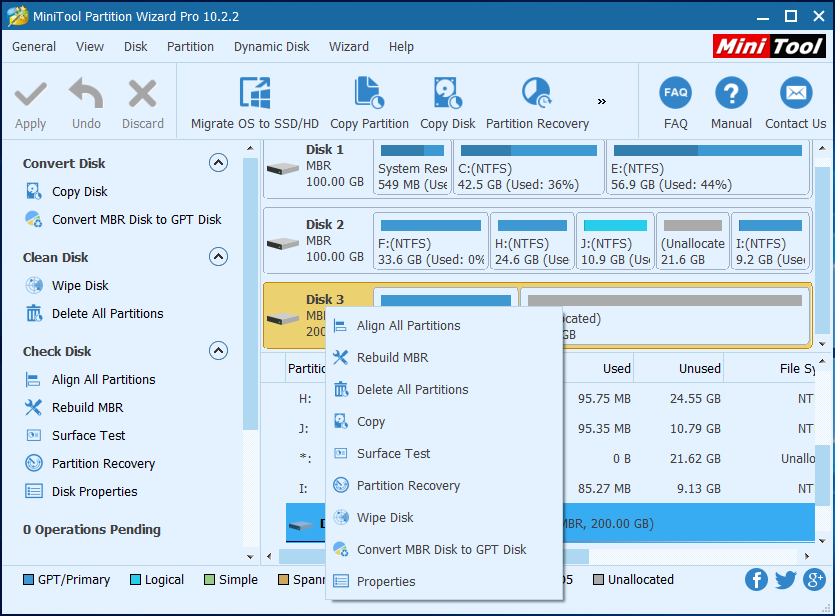Click the Unused column header
This screenshot has height=616, width=835.
click(678, 368)
